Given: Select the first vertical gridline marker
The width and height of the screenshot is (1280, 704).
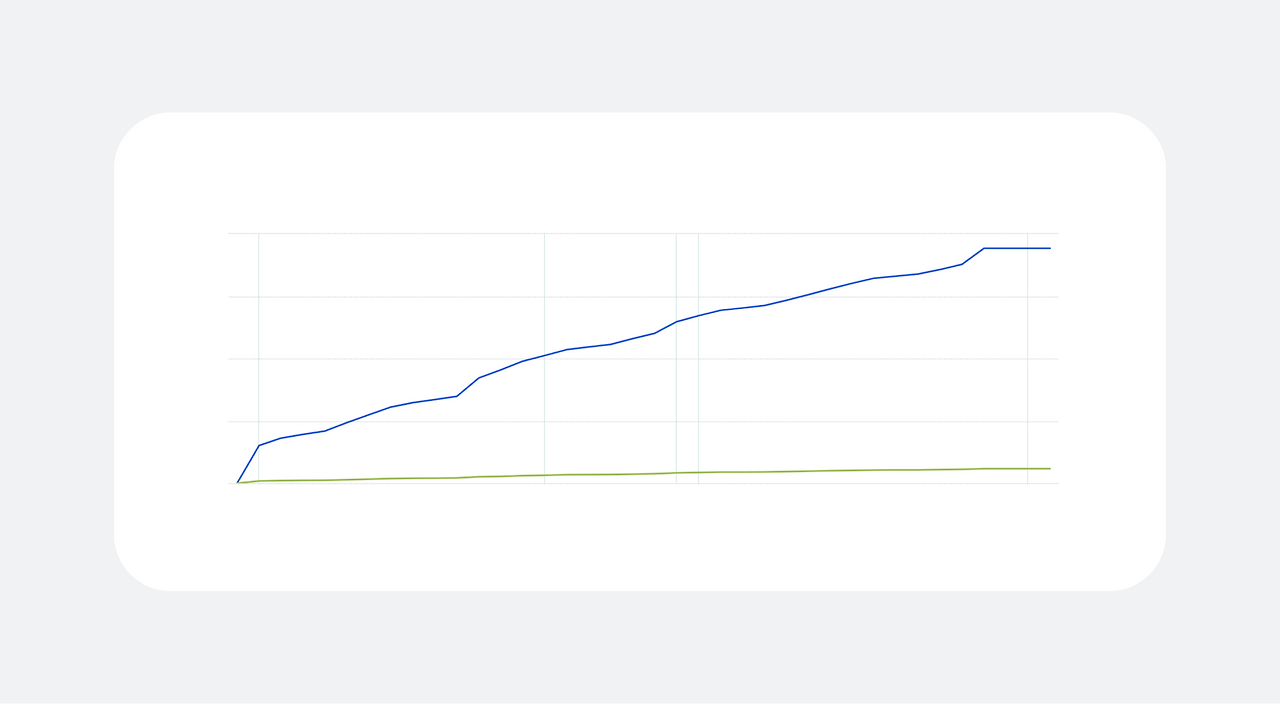Looking at the screenshot, I should click(x=259, y=358).
